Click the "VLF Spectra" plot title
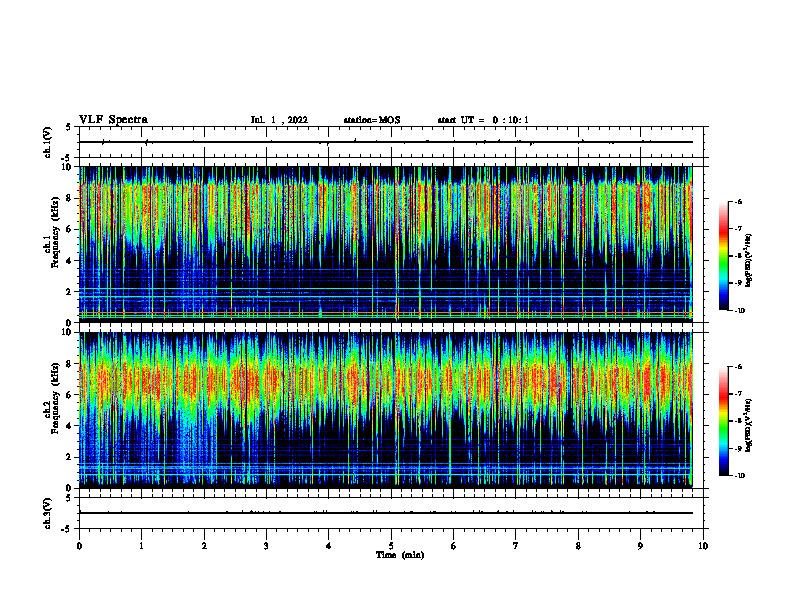 (x=113, y=120)
